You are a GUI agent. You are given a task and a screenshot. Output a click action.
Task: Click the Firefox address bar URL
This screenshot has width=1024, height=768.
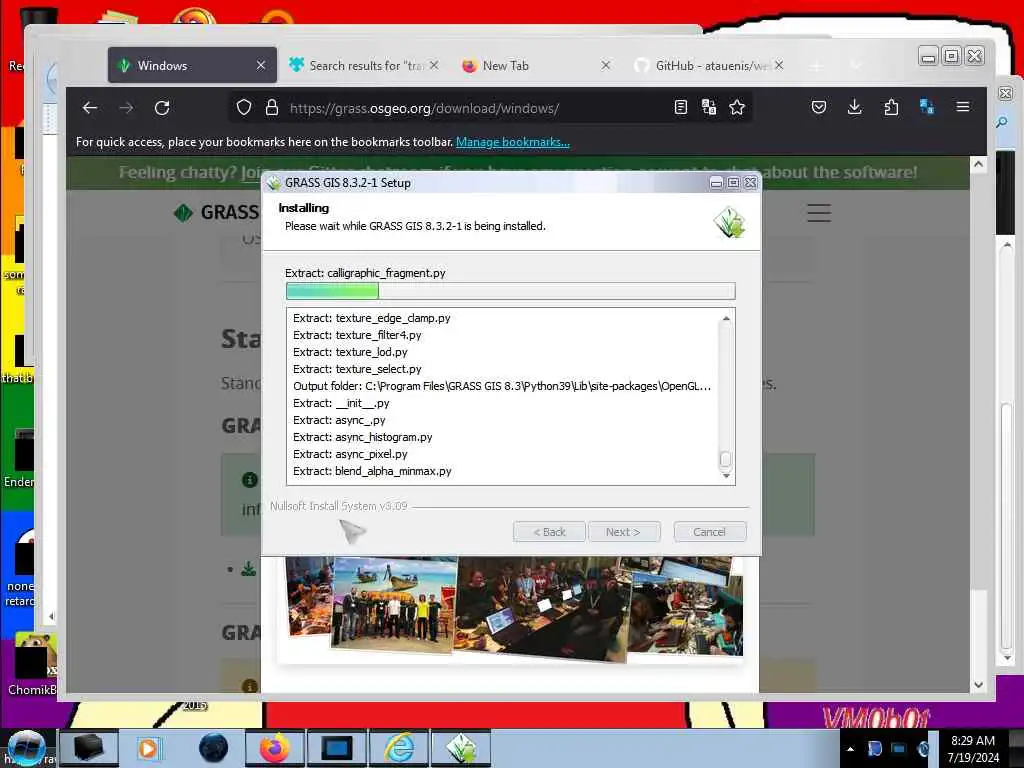click(x=424, y=108)
